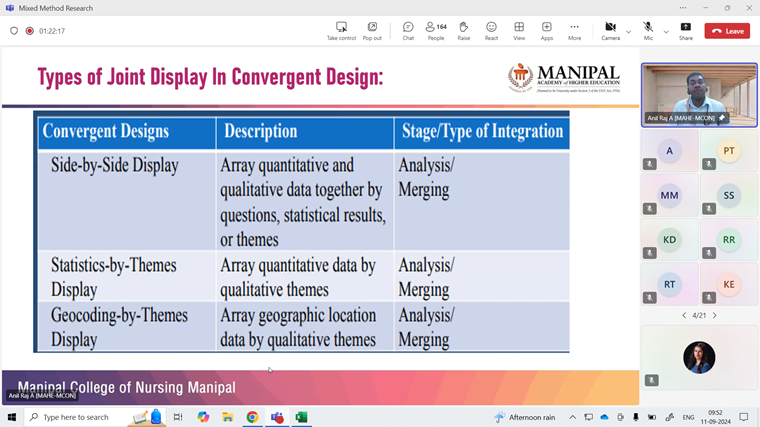The width and height of the screenshot is (760, 427).
Task: Go to previous participants page
Action: point(684,315)
